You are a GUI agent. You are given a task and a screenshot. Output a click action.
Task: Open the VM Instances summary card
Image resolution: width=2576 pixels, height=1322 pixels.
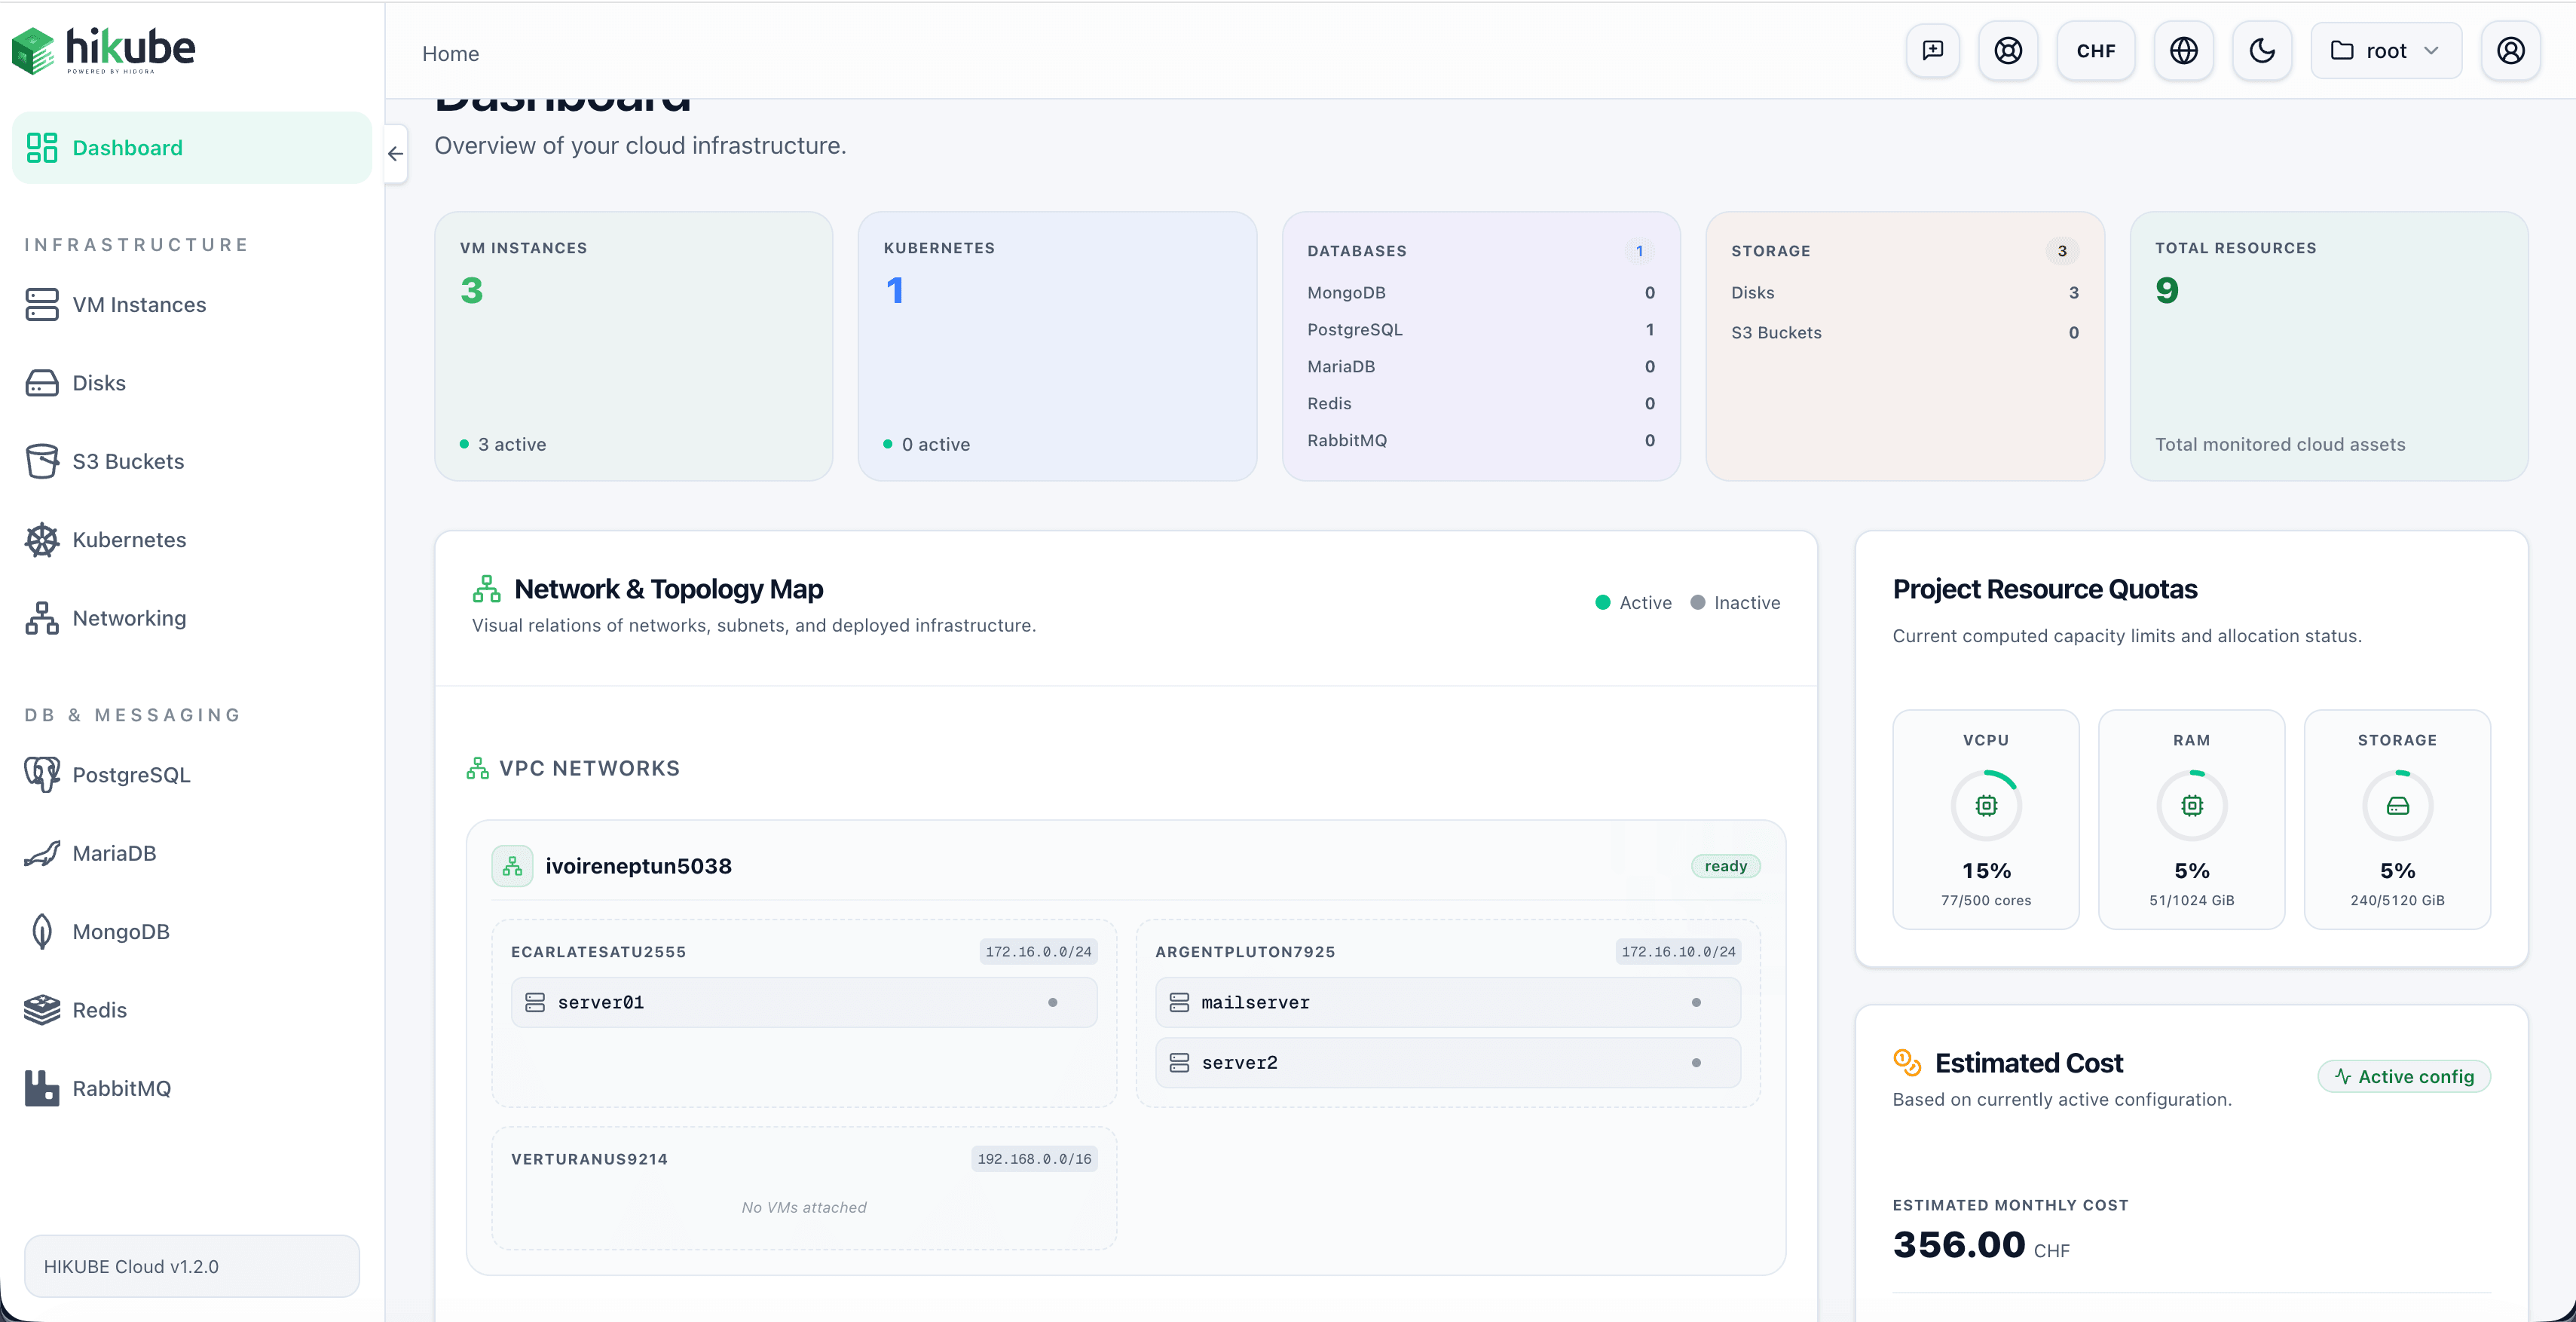tap(633, 346)
